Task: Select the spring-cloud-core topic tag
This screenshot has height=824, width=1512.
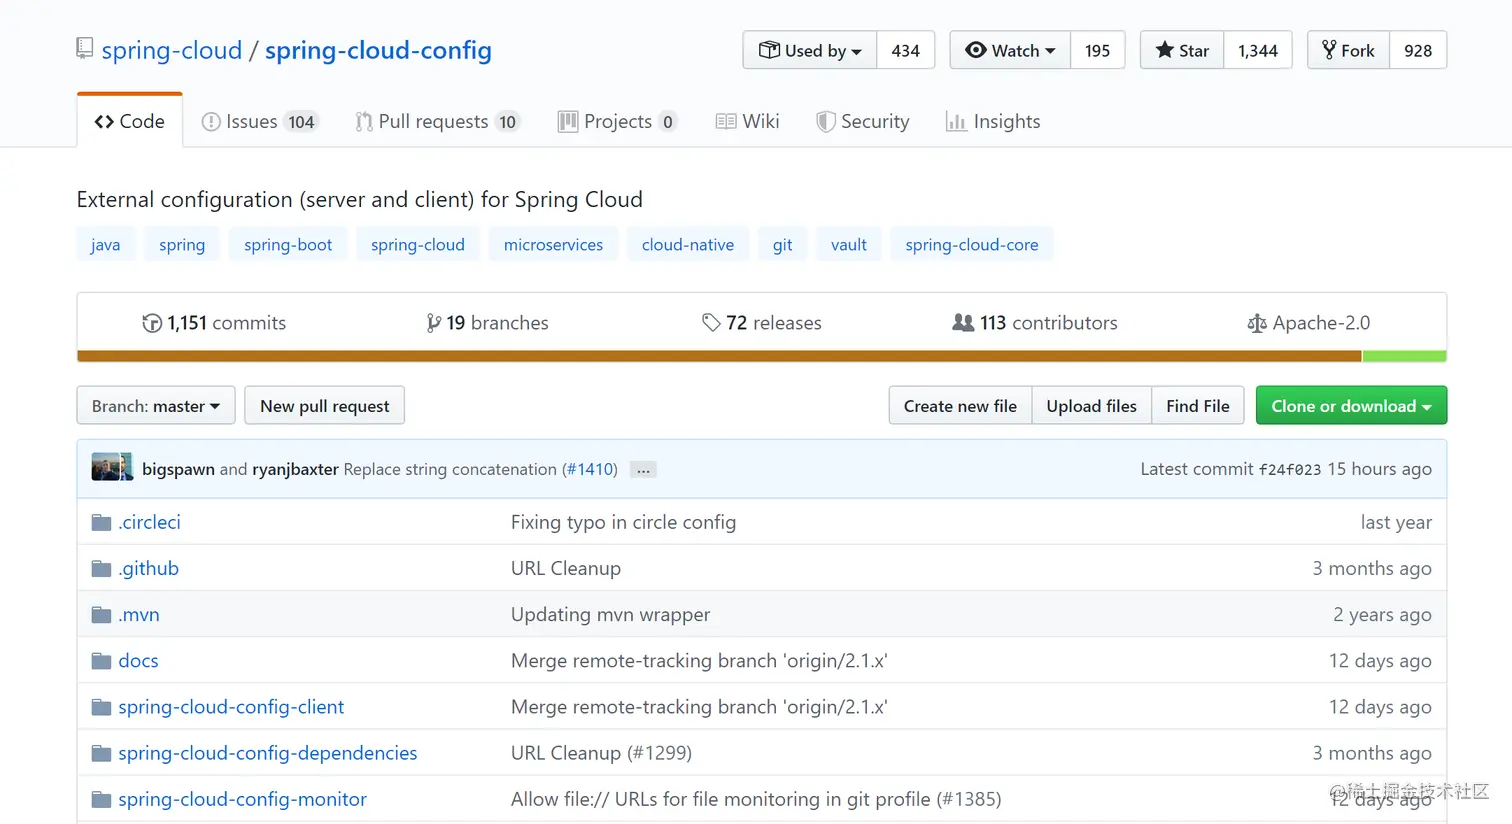Action: [x=972, y=245]
